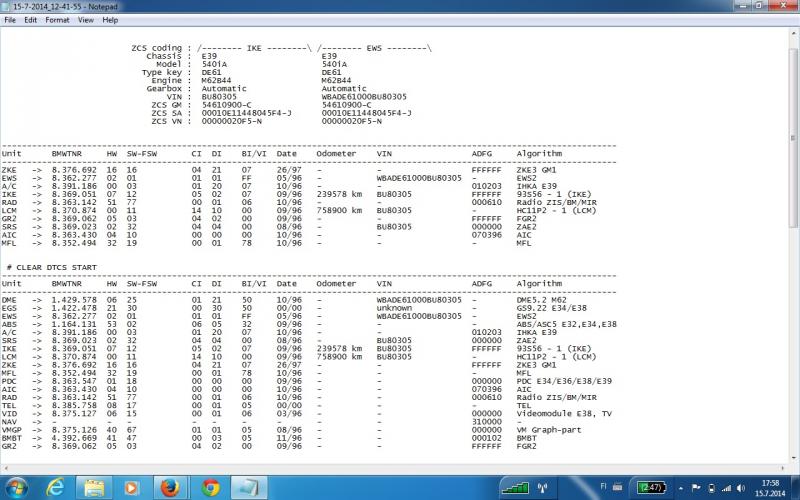The height and width of the screenshot is (500, 800).
Task: Click the 'GS9.22 E34/E38' algorithm text
Action: pyautogui.click(x=552, y=308)
